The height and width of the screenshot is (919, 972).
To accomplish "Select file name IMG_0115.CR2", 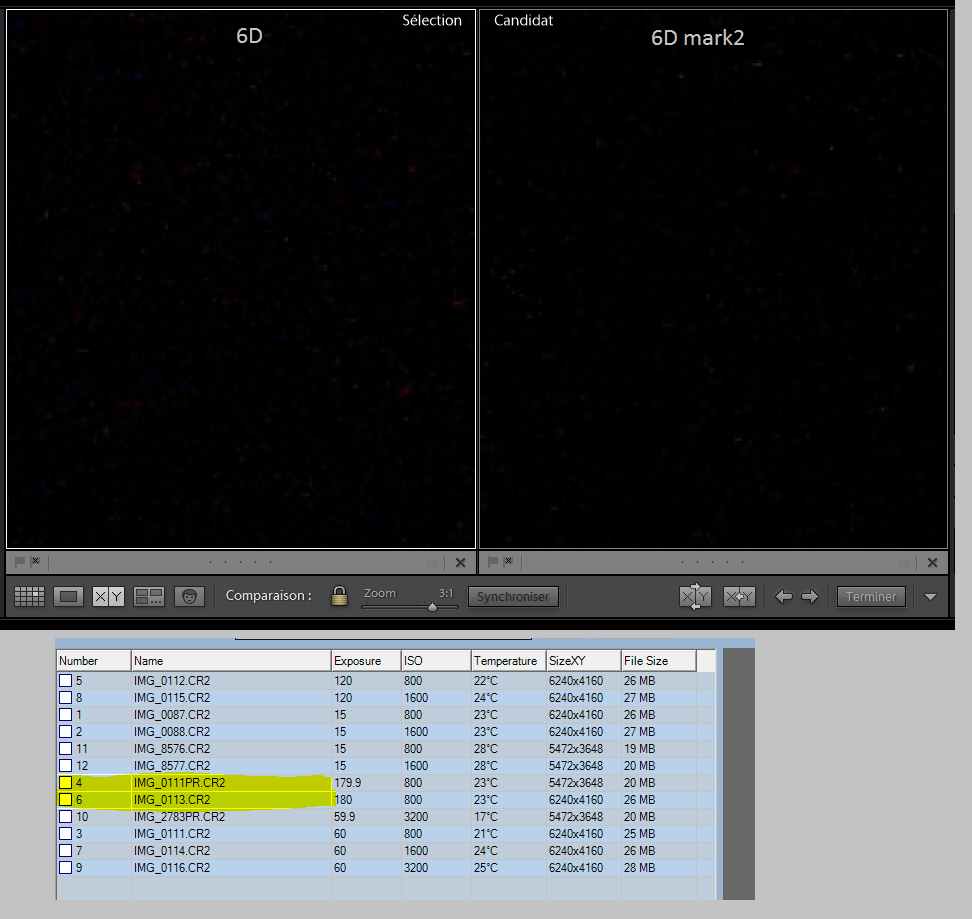I will [x=172, y=698].
